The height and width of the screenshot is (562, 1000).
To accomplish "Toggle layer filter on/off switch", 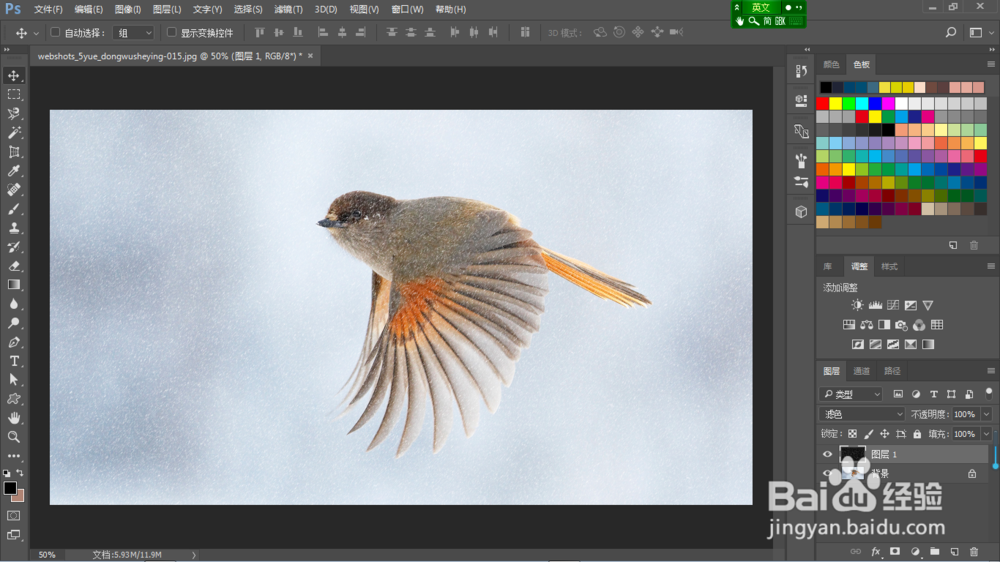I will 989,393.
